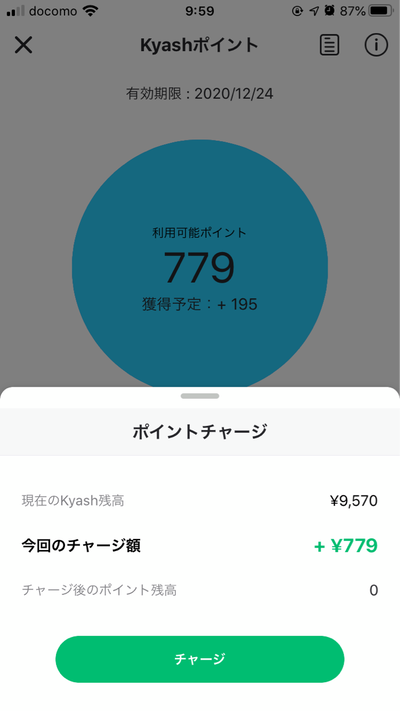
Task: Tap the green チャージ button
Action: click(200, 659)
